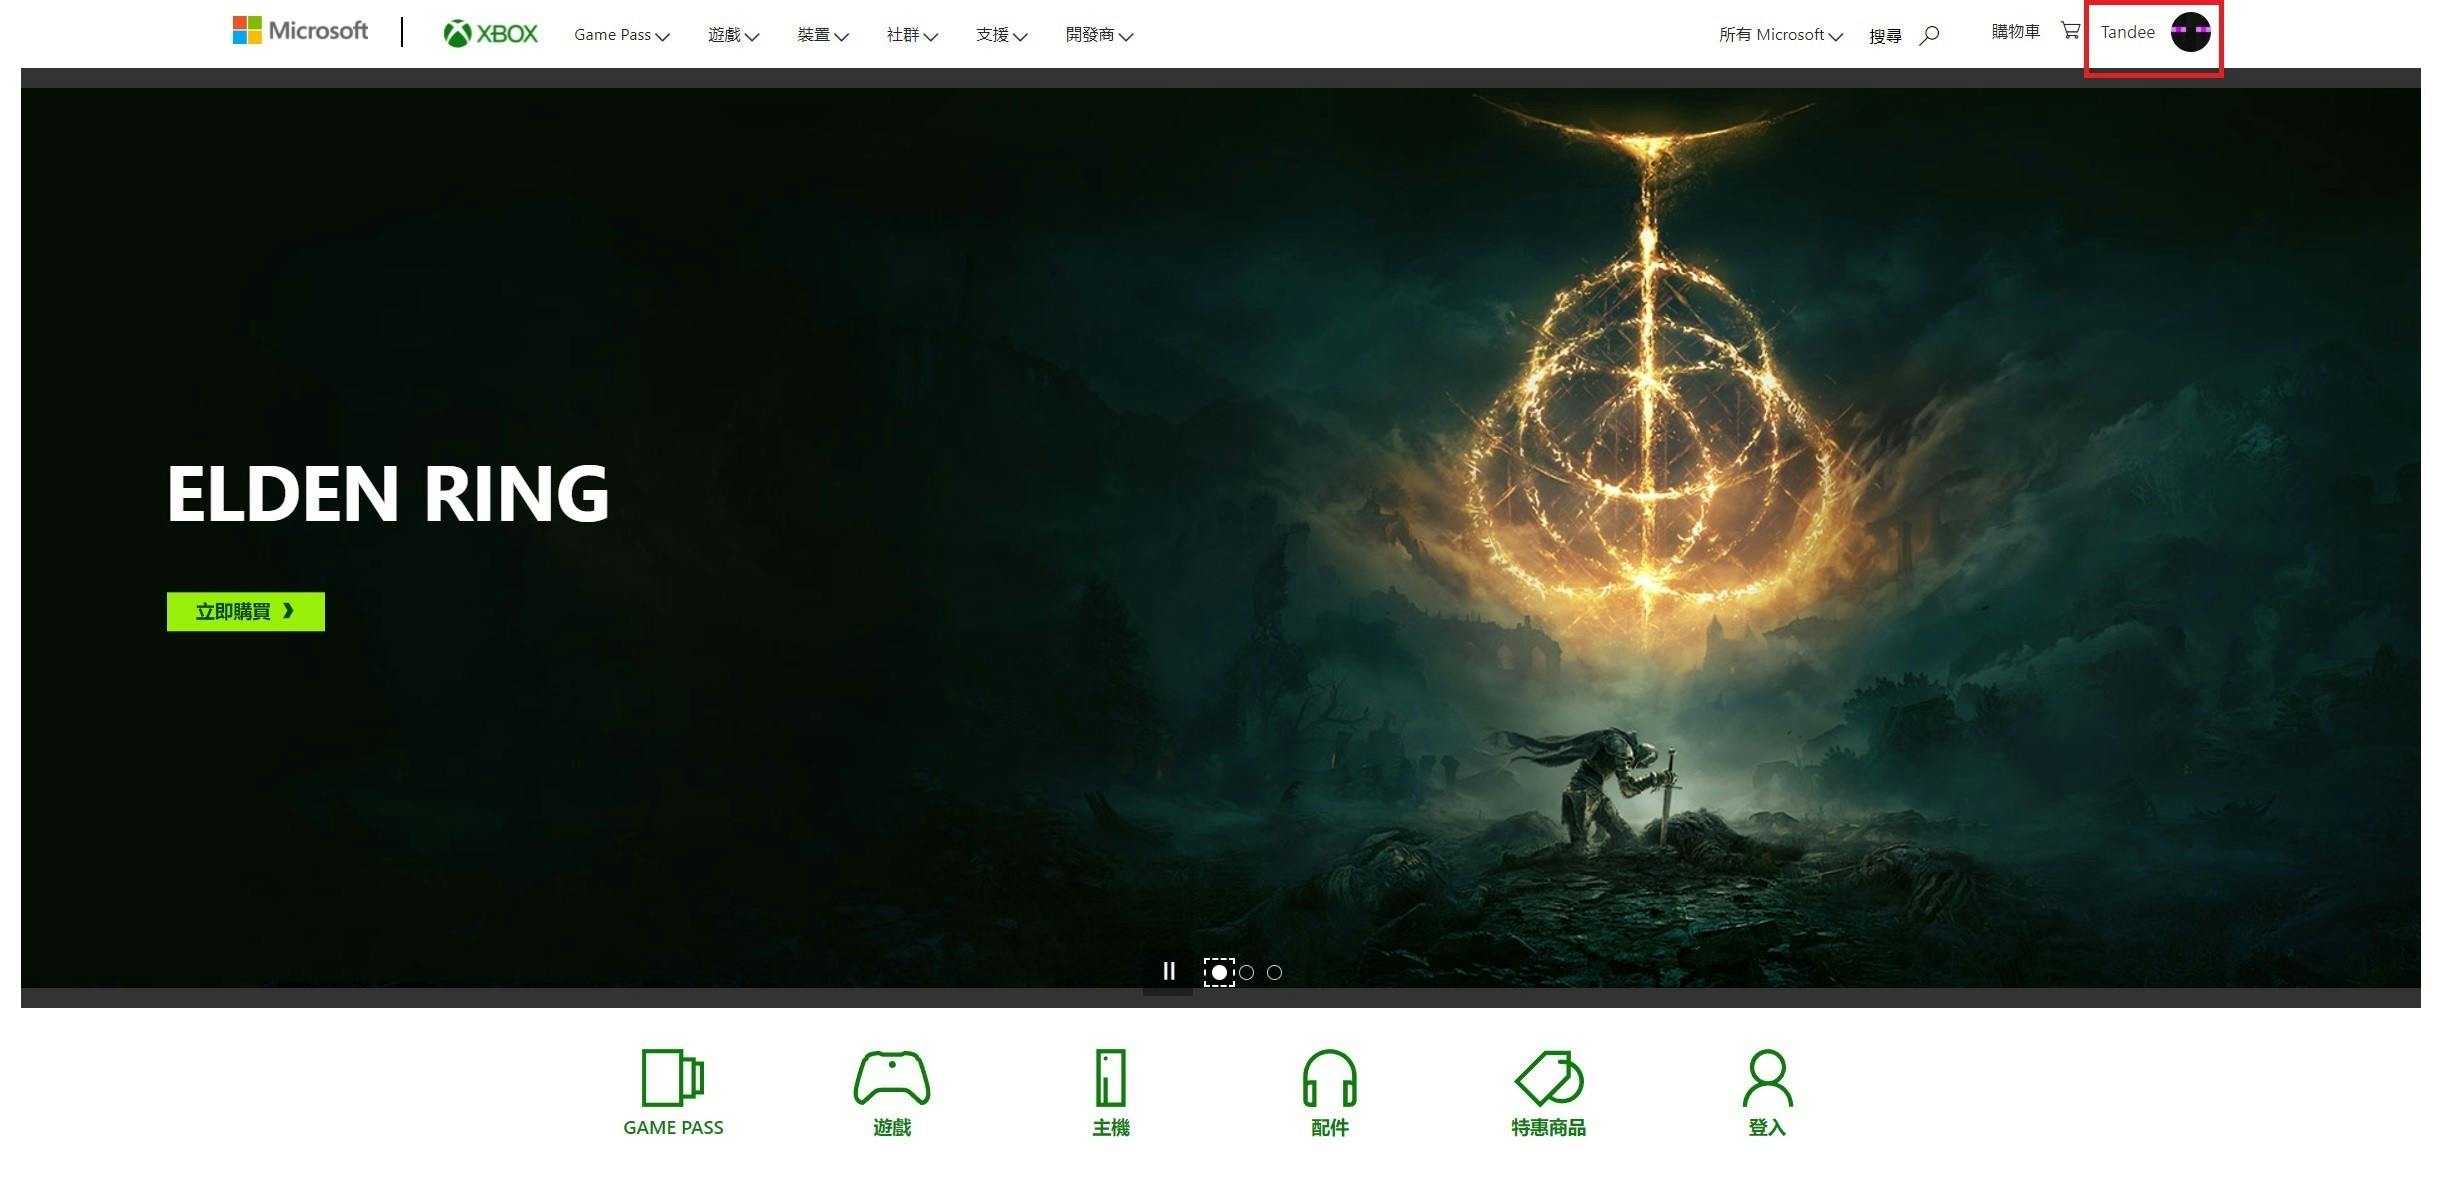This screenshot has width=2439, height=1179.
Task: Expand the 所有 Microsoft dropdown
Action: (x=1780, y=35)
